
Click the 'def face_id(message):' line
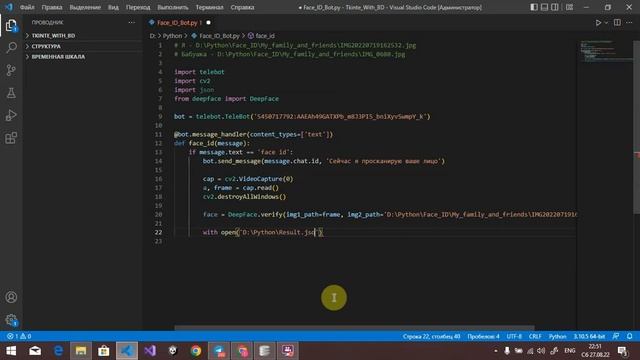tap(211, 143)
